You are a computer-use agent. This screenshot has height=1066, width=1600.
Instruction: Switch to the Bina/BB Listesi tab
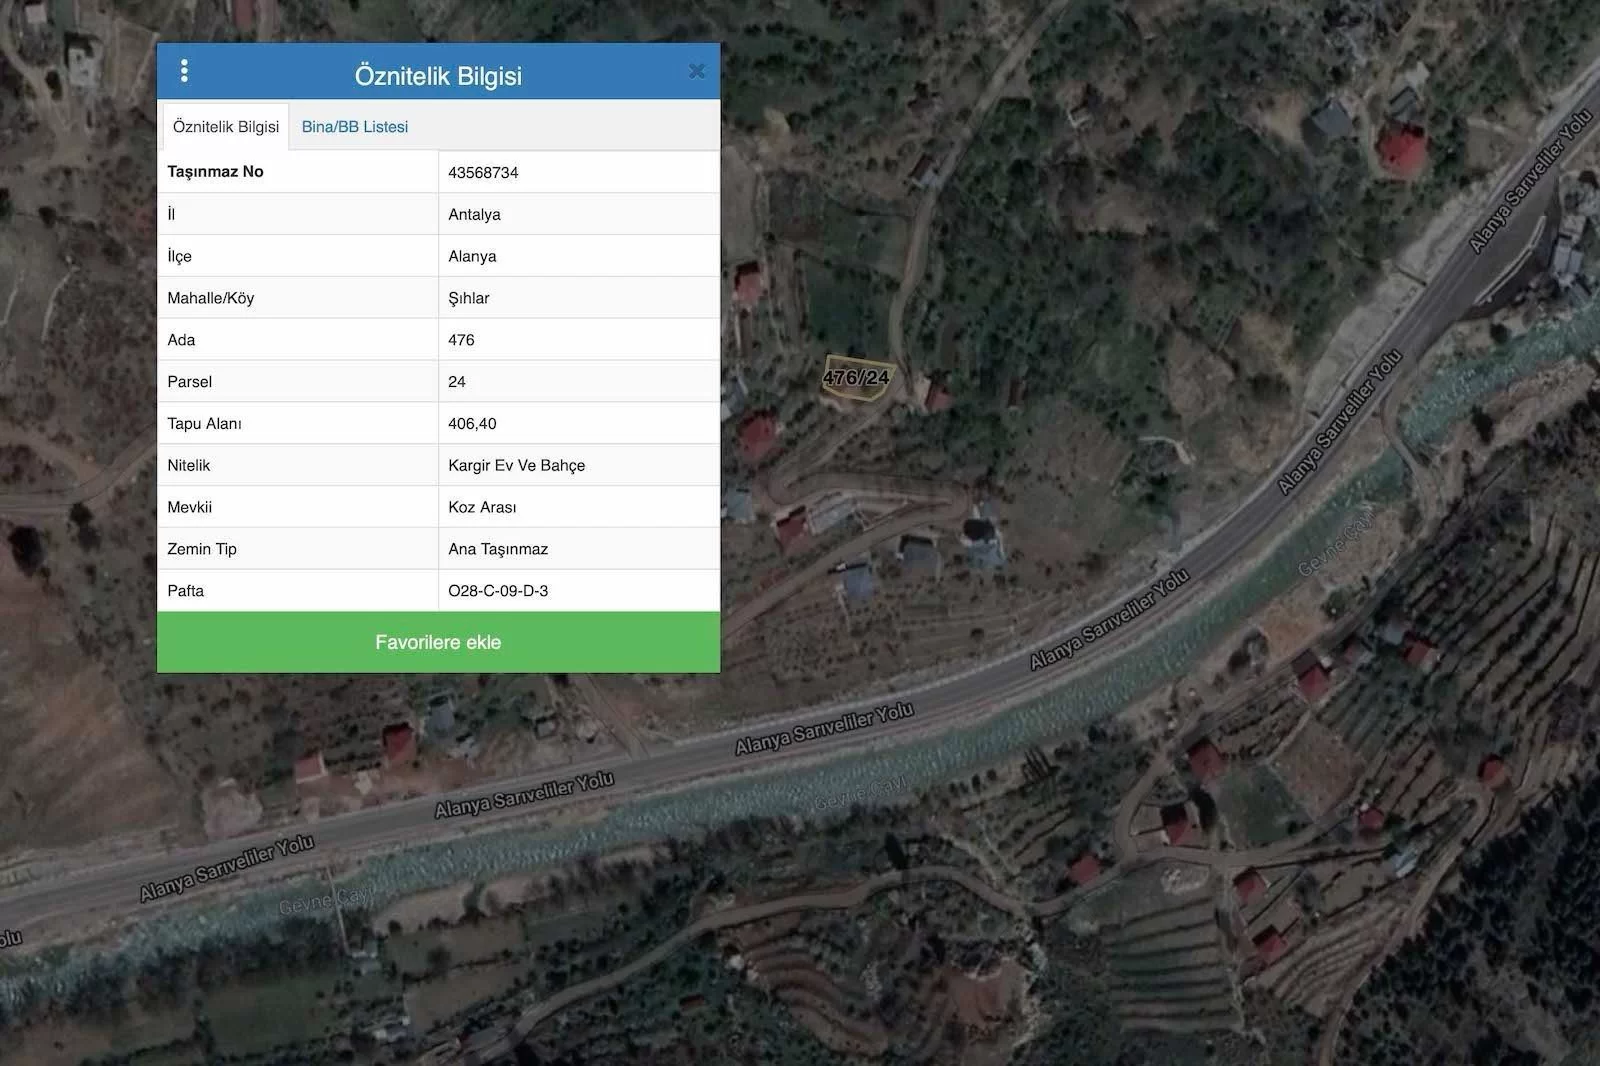(355, 127)
